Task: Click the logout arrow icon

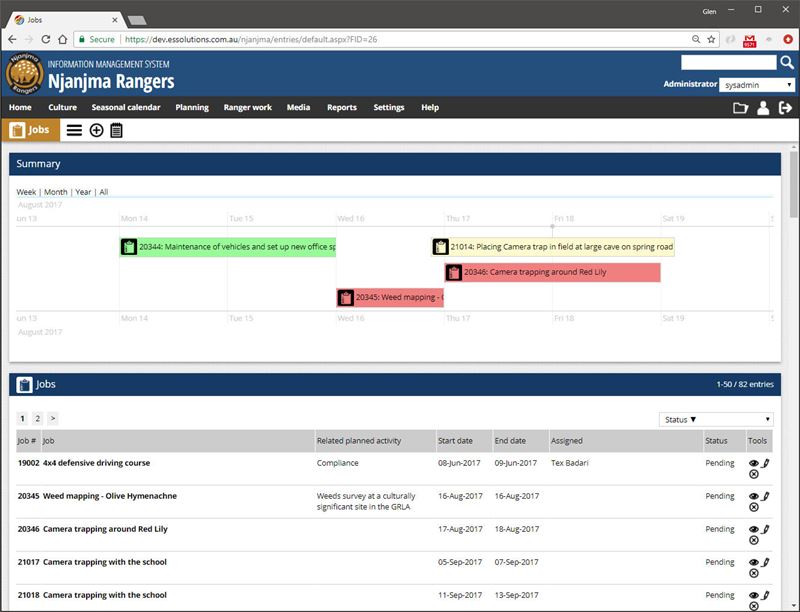Action: coord(786,108)
